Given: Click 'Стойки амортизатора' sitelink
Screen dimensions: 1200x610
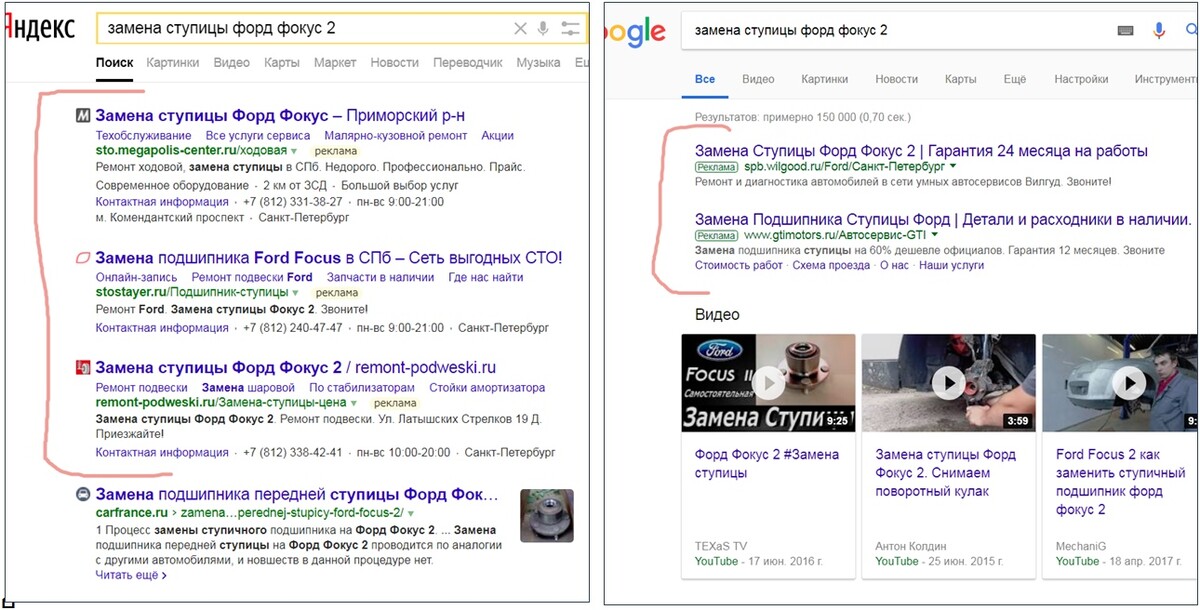Looking at the screenshot, I should coord(487,387).
